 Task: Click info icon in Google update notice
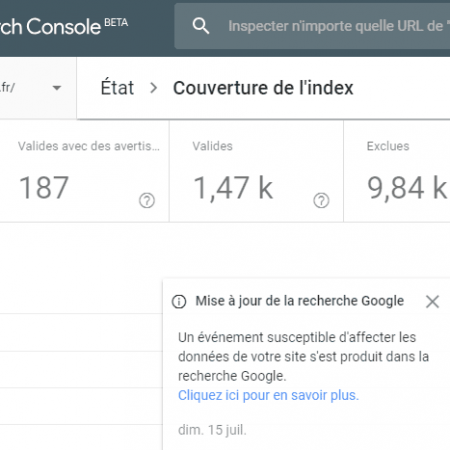pos(179,301)
